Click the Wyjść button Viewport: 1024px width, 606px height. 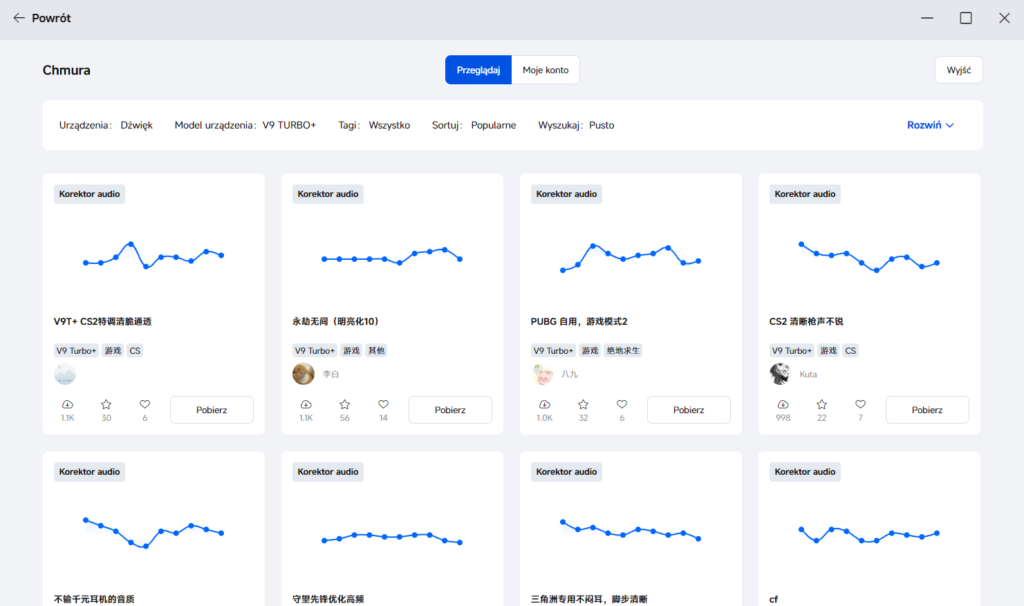pyautogui.click(x=959, y=70)
